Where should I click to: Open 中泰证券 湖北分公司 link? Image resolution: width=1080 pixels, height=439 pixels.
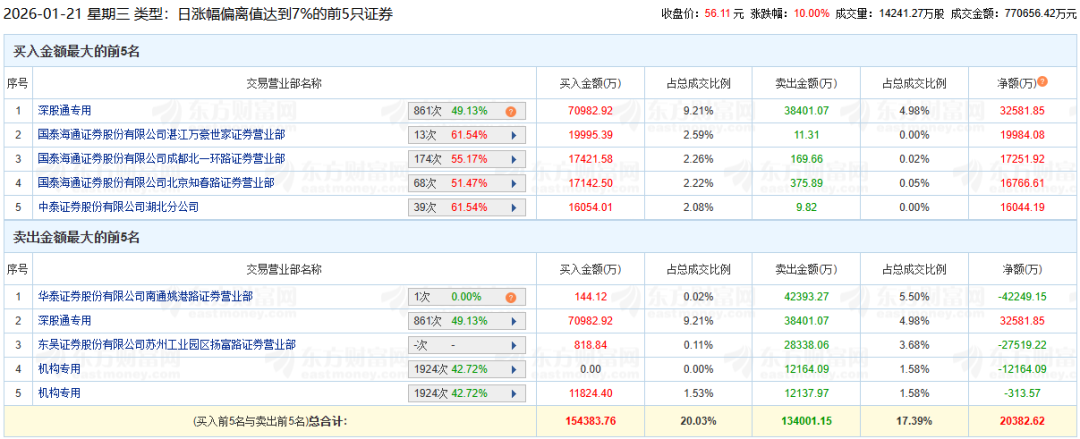pyautogui.click(x=118, y=207)
